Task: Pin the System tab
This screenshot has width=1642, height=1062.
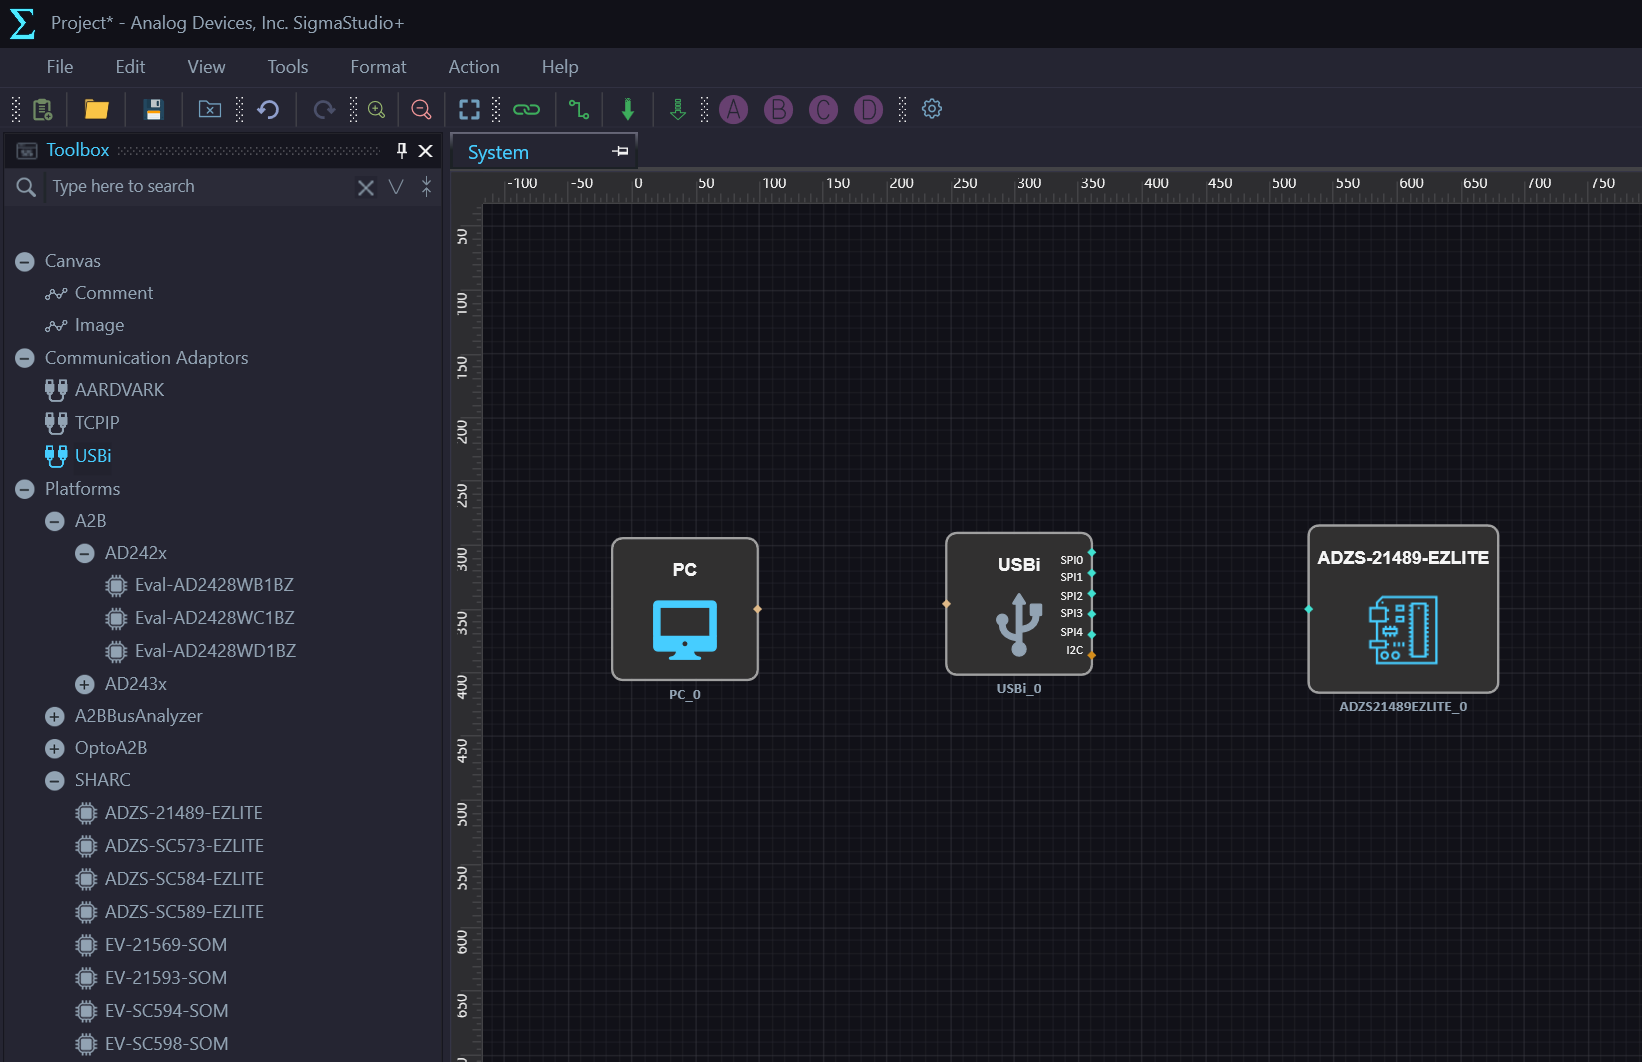Action: [621, 151]
